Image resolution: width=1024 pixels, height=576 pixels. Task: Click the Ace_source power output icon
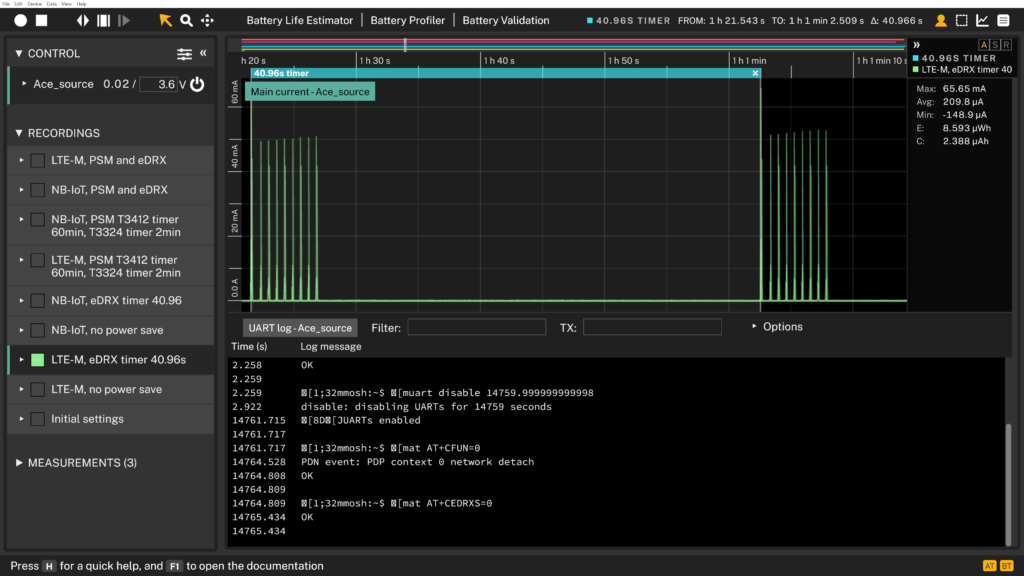tap(197, 85)
